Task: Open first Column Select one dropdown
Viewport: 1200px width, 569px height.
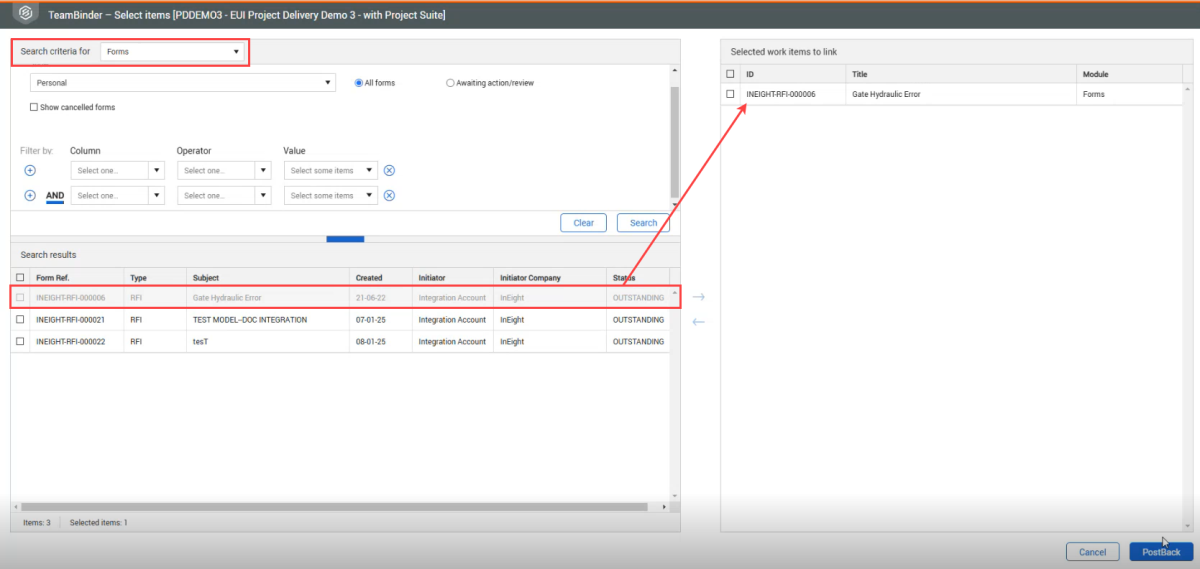Action: [117, 171]
